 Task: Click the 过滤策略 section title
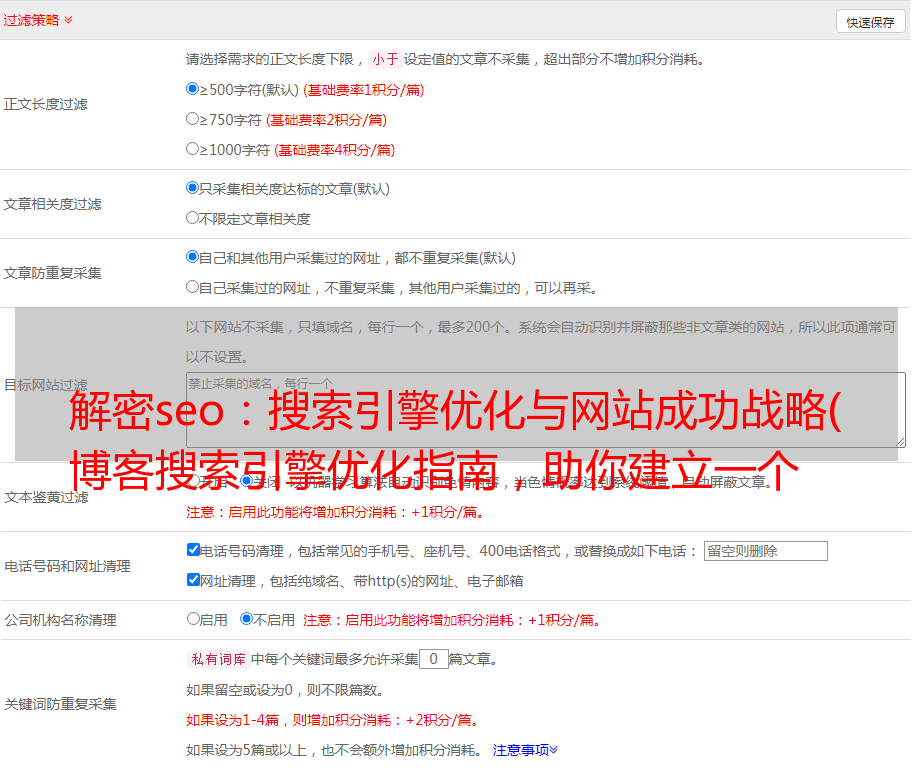pyautogui.click(x=30, y=20)
